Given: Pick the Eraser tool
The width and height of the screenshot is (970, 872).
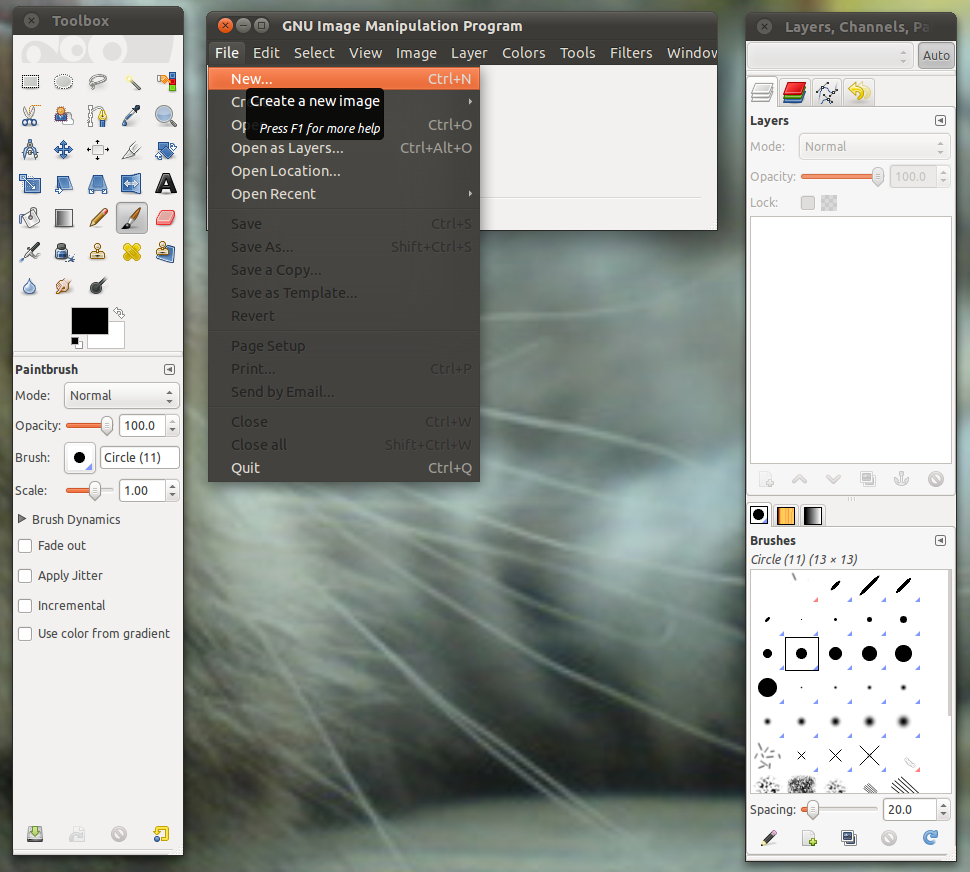Looking at the screenshot, I should (x=166, y=217).
